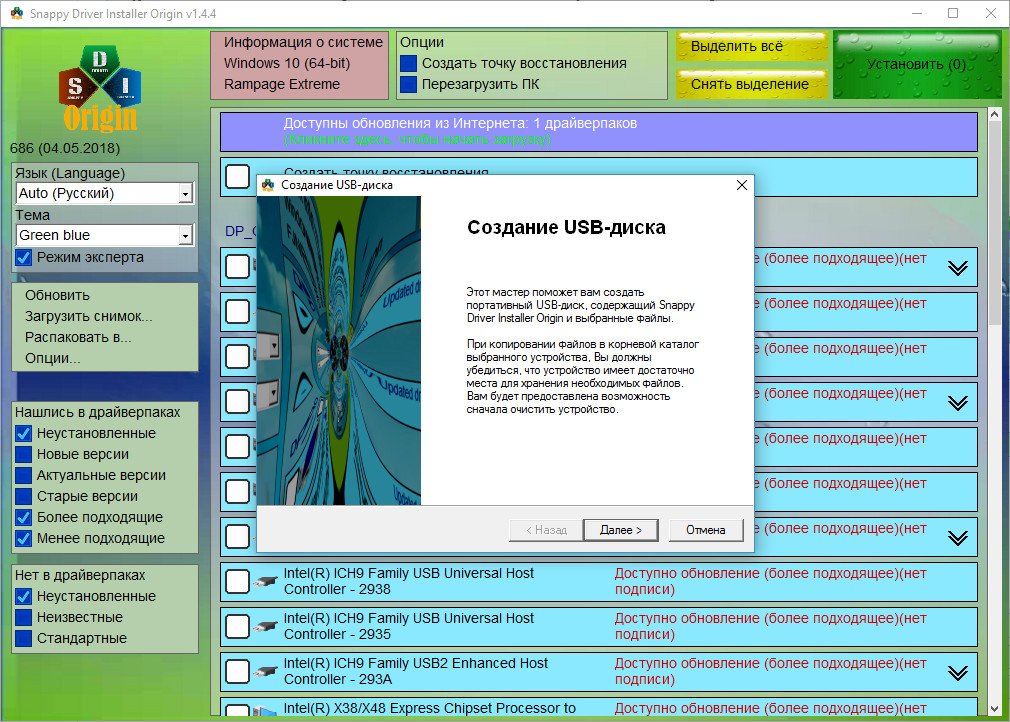Click the driver list scrollbar up arrow
Image resolution: width=1010 pixels, height=722 pixels.
tap(994, 115)
